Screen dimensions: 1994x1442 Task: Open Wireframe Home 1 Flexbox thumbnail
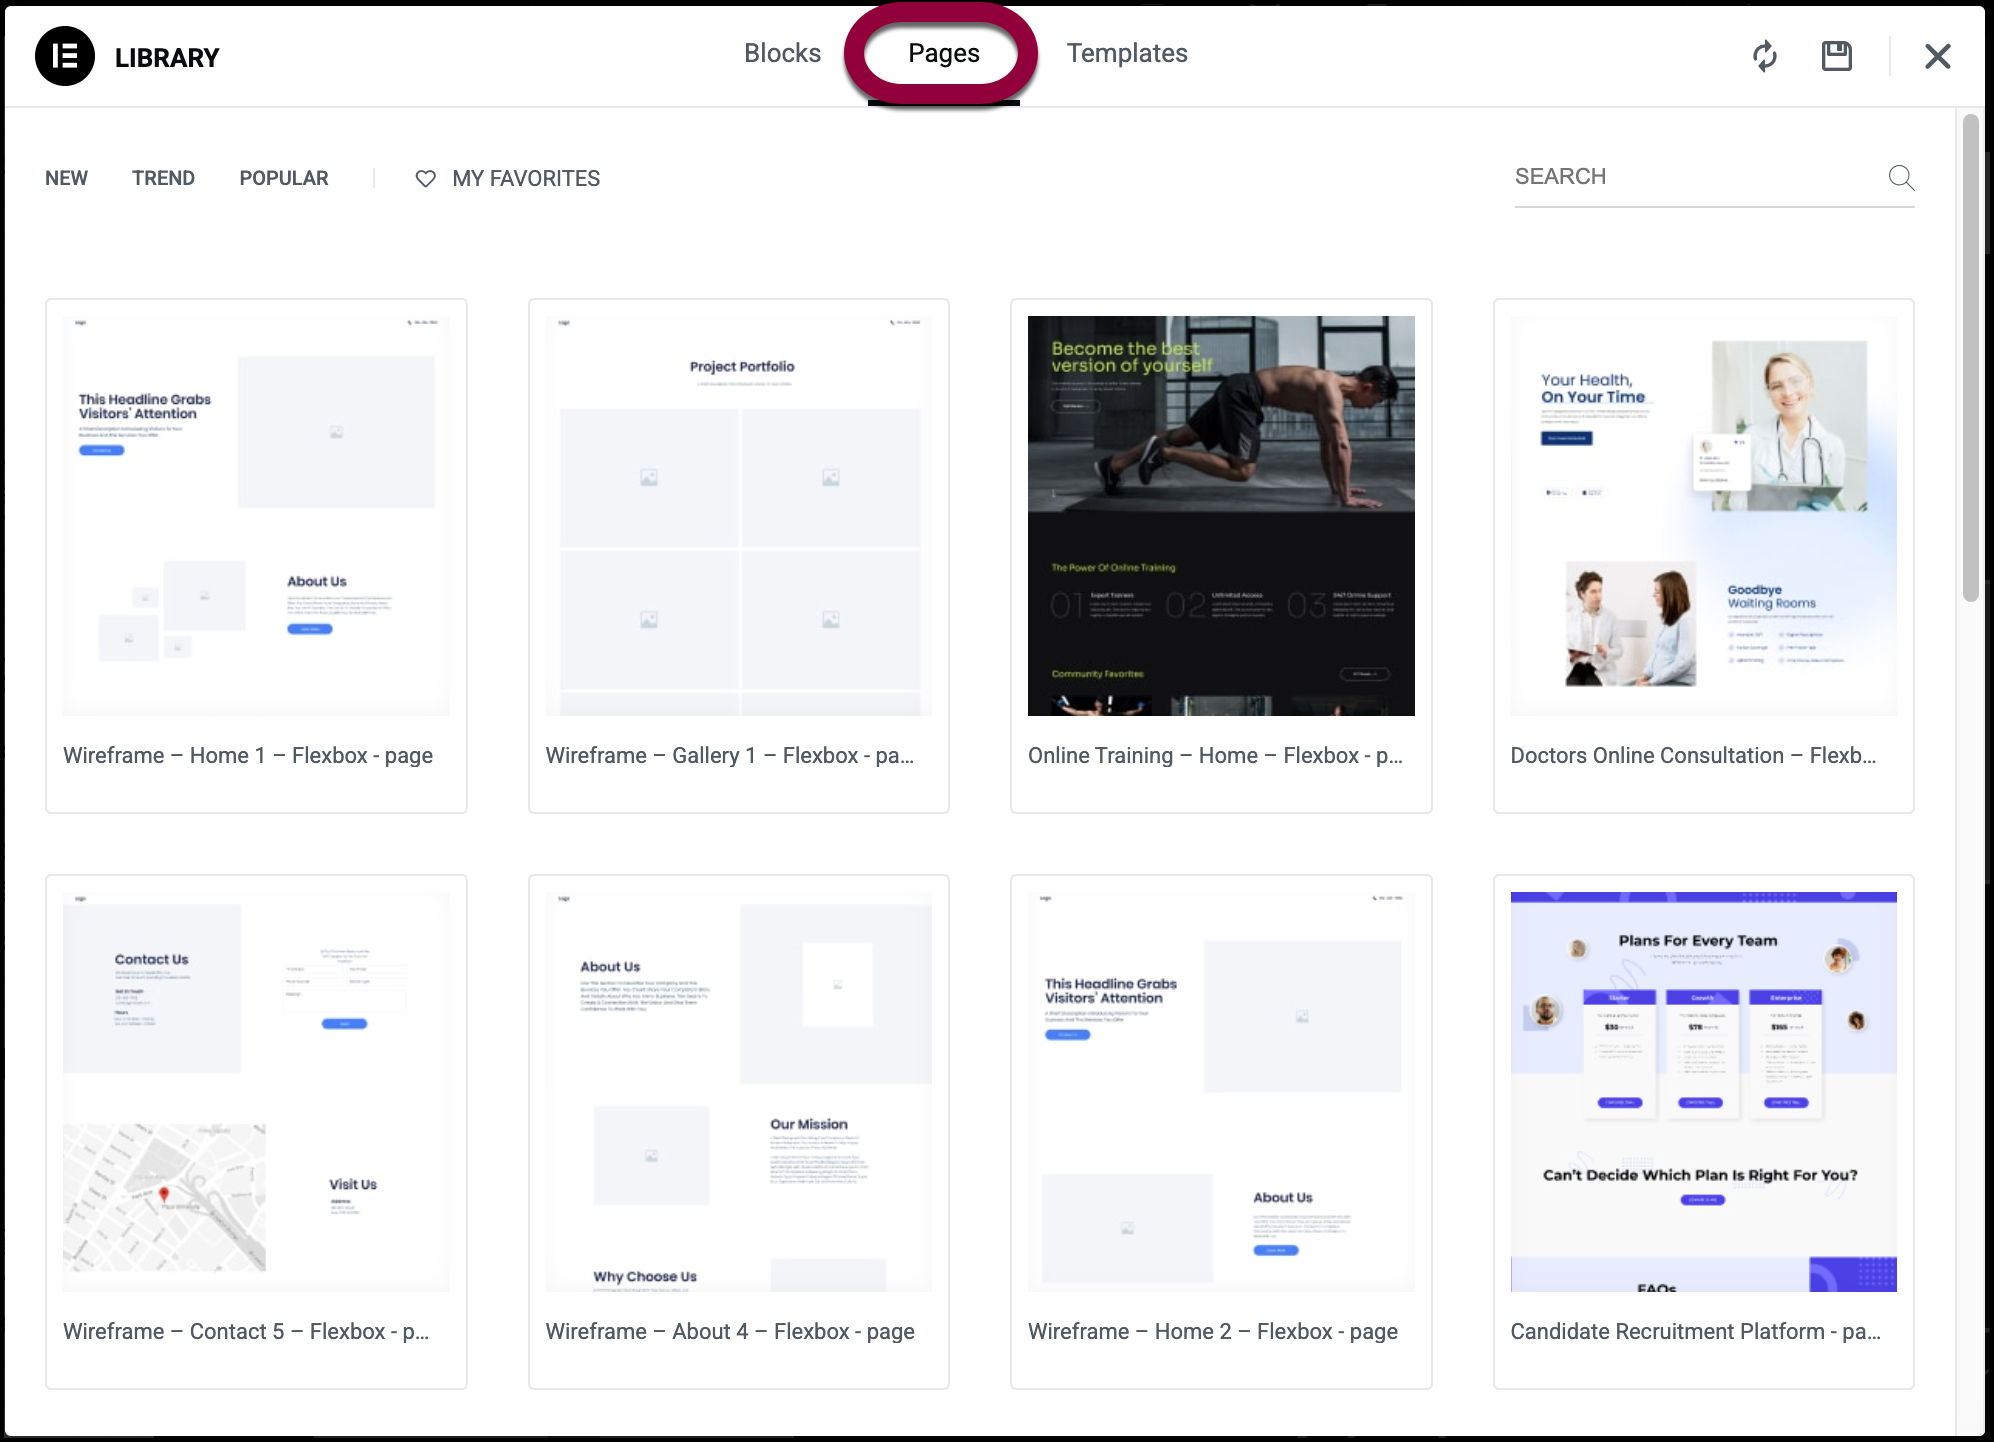[256, 515]
